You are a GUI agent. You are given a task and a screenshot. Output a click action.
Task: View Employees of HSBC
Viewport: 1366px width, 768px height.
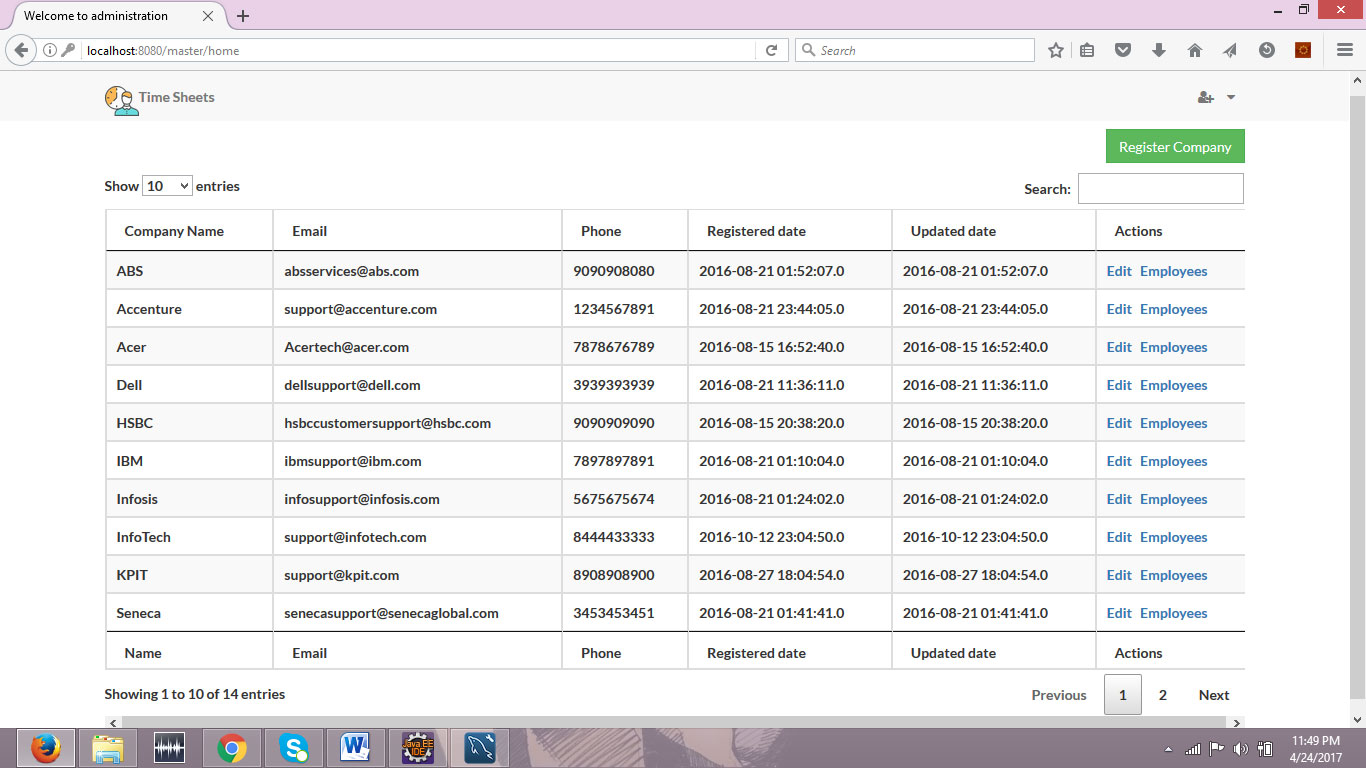pyautogui.click(x=1174, y=423)
